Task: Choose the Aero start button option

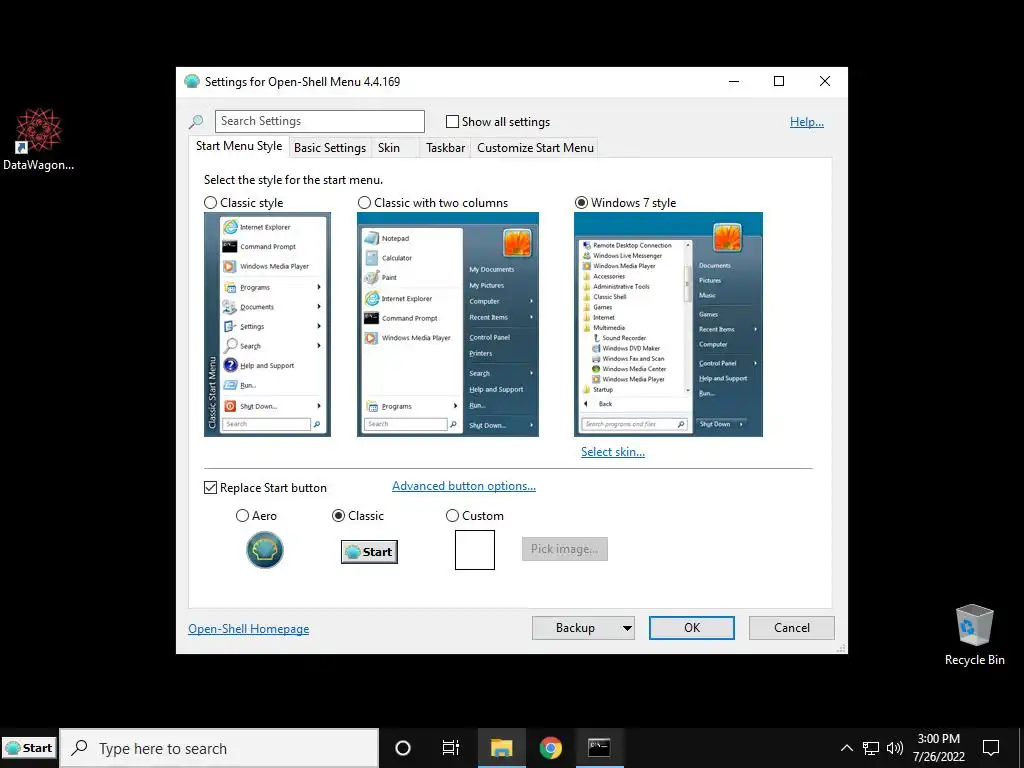Action: pos(242,516)
